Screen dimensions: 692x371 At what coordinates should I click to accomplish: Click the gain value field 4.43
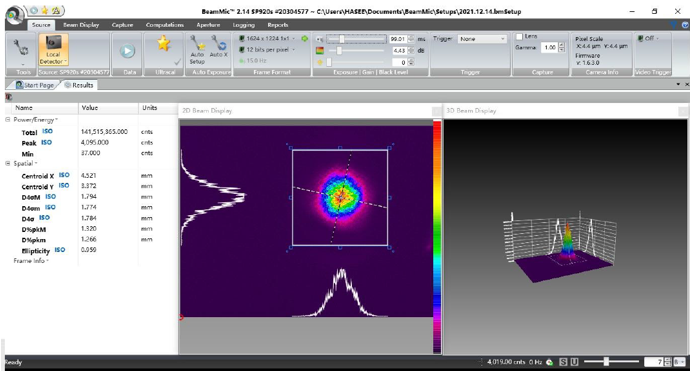(399, 51)
